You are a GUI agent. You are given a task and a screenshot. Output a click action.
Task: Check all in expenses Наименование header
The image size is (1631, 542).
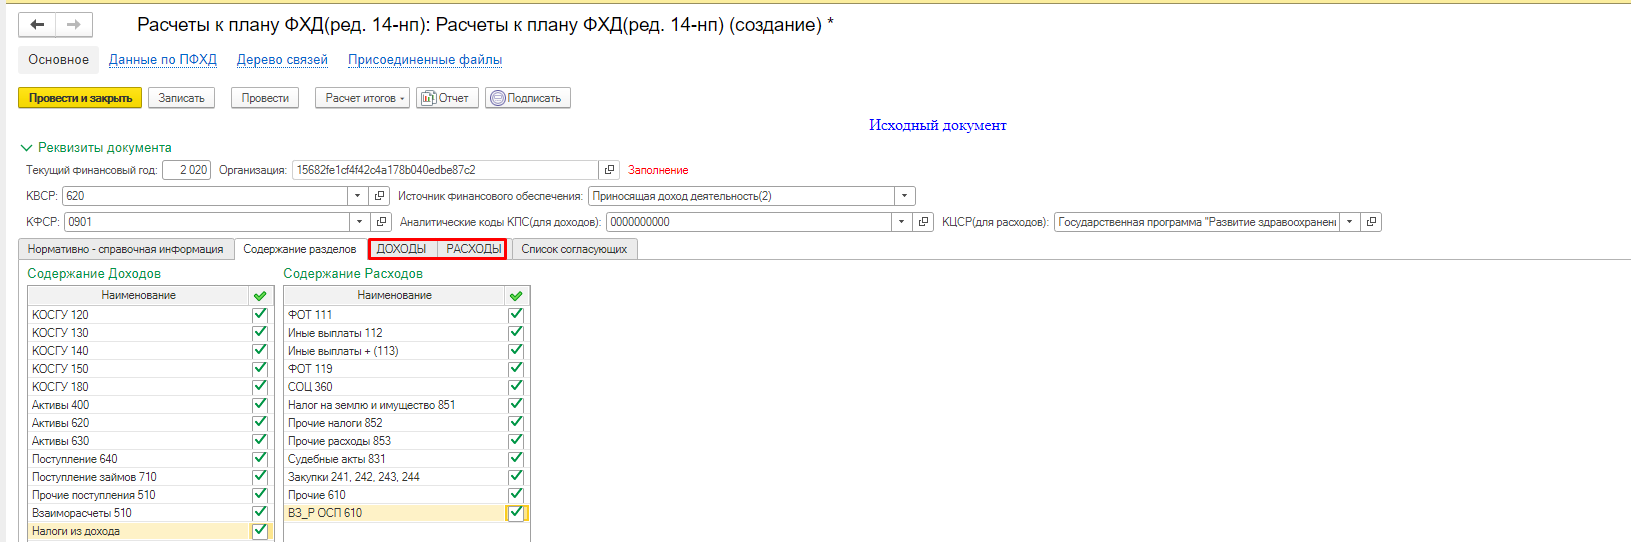(x=516, y=296)
